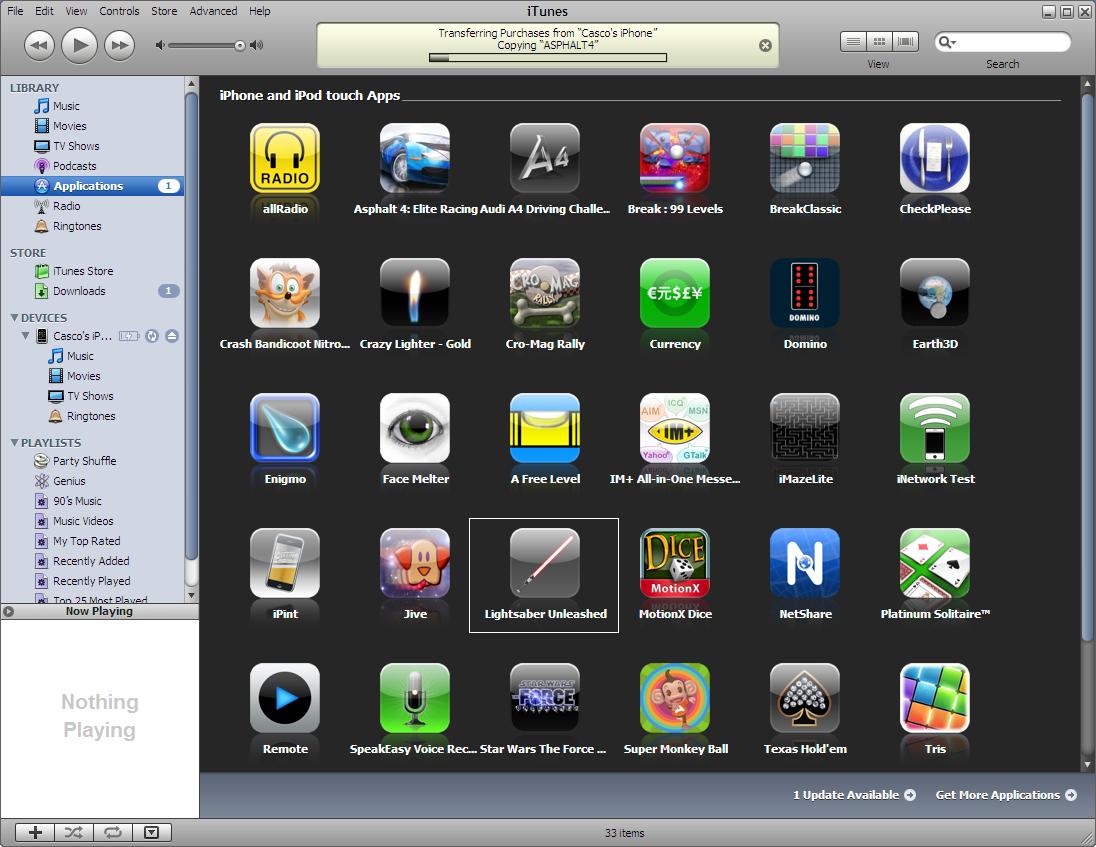Select Crash Bandicoot Nitro app icon

[285, 293]
